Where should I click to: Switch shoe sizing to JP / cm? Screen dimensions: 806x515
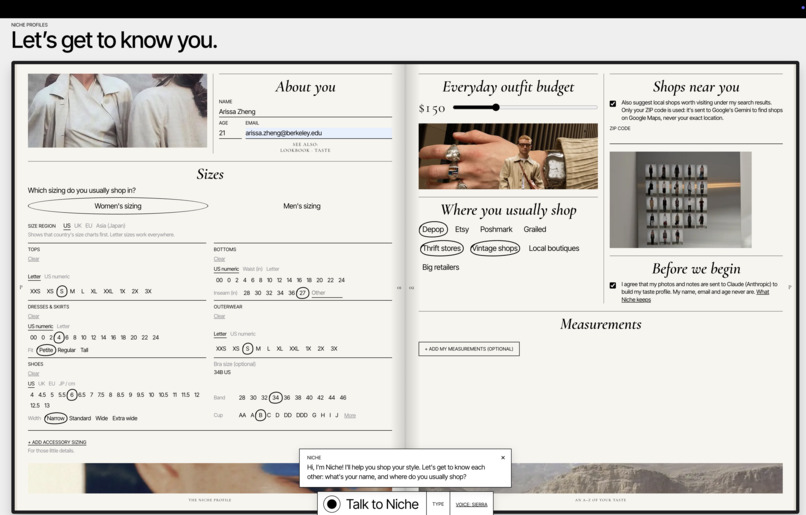67,383
